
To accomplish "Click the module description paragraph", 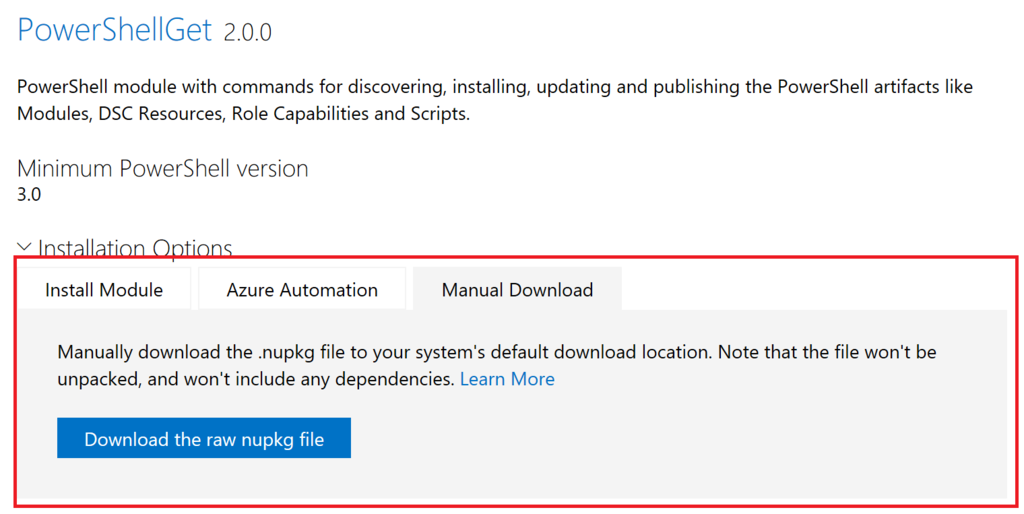I will 495,100.
